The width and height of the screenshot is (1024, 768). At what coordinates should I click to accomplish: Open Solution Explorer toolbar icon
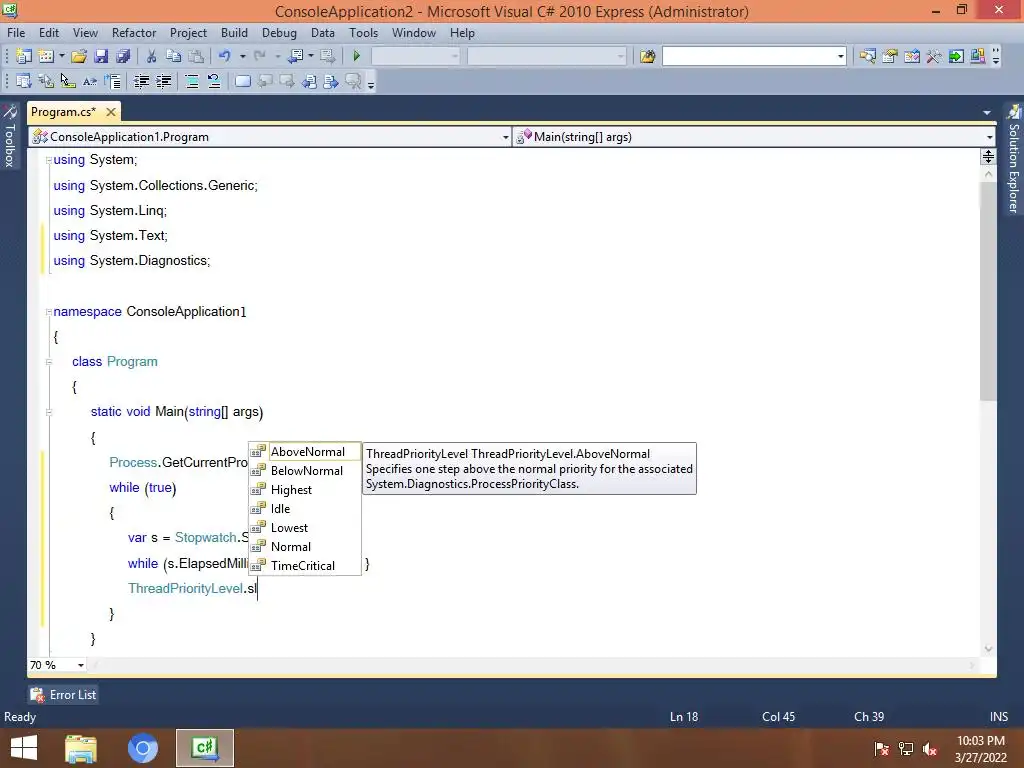pyautogui.click(x=867, y=56)
